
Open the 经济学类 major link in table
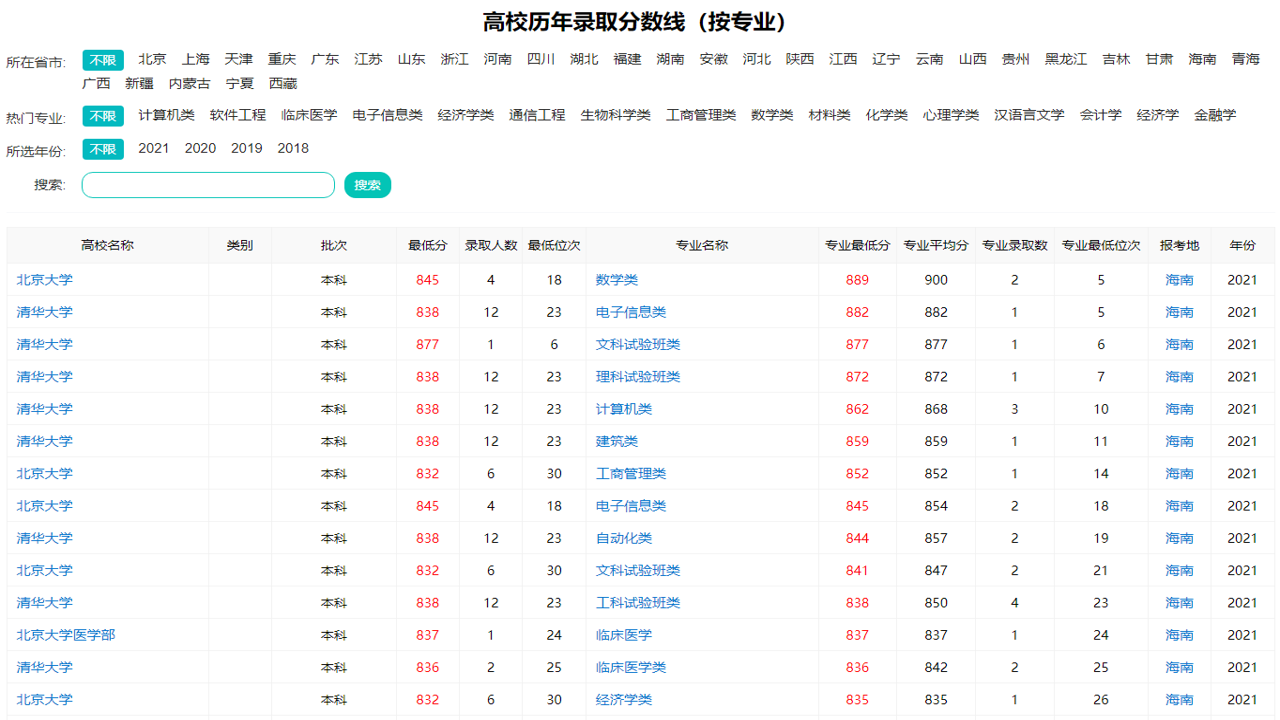(624, 700)
